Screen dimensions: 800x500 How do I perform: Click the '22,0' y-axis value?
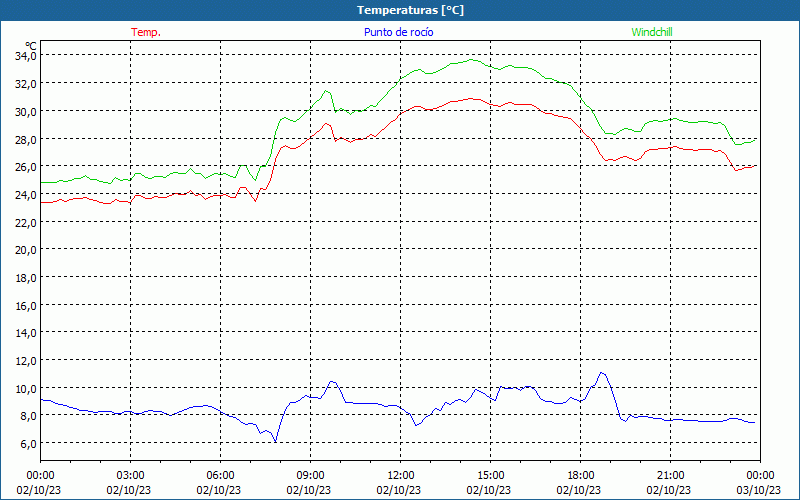(26, 222)
